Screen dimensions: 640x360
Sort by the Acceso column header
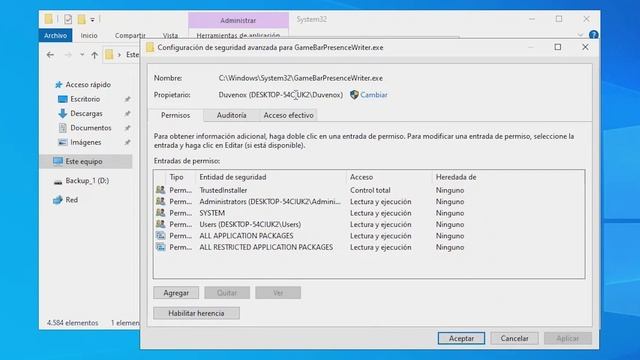[389, 177]
